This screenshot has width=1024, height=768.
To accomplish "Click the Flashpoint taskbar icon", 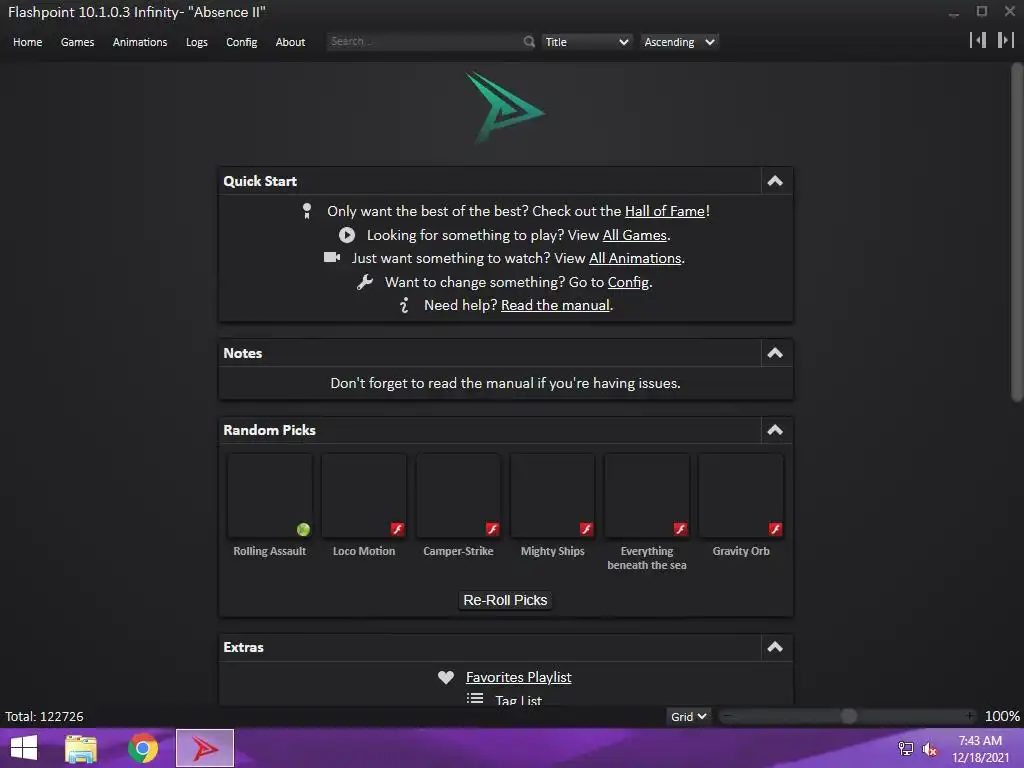I will pyautogui.click(x=205, y=748).
